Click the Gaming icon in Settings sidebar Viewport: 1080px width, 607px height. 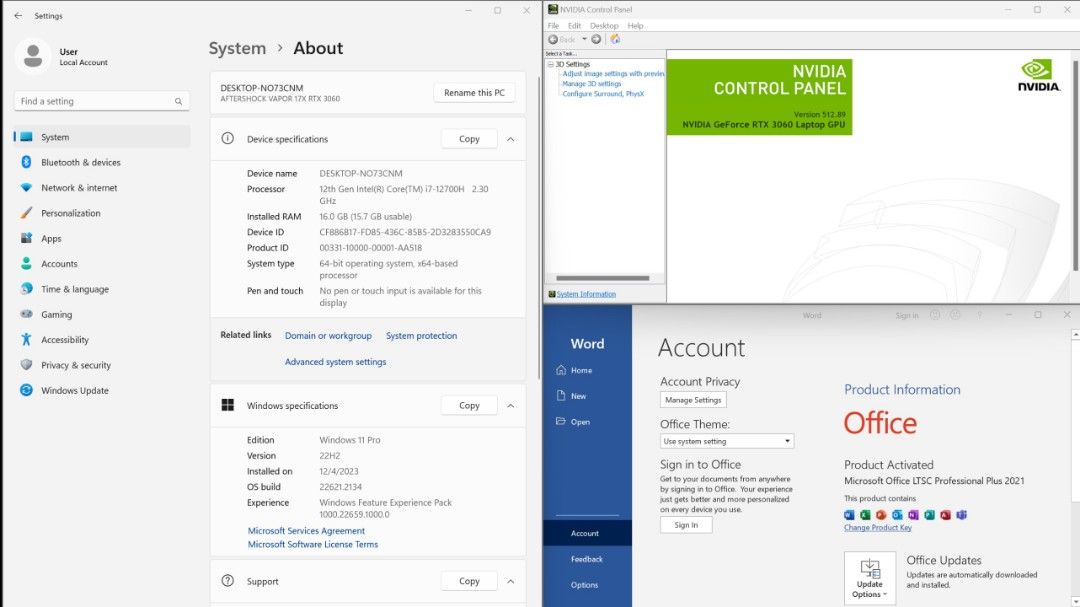pyautogui.click(x=26, y=314)
